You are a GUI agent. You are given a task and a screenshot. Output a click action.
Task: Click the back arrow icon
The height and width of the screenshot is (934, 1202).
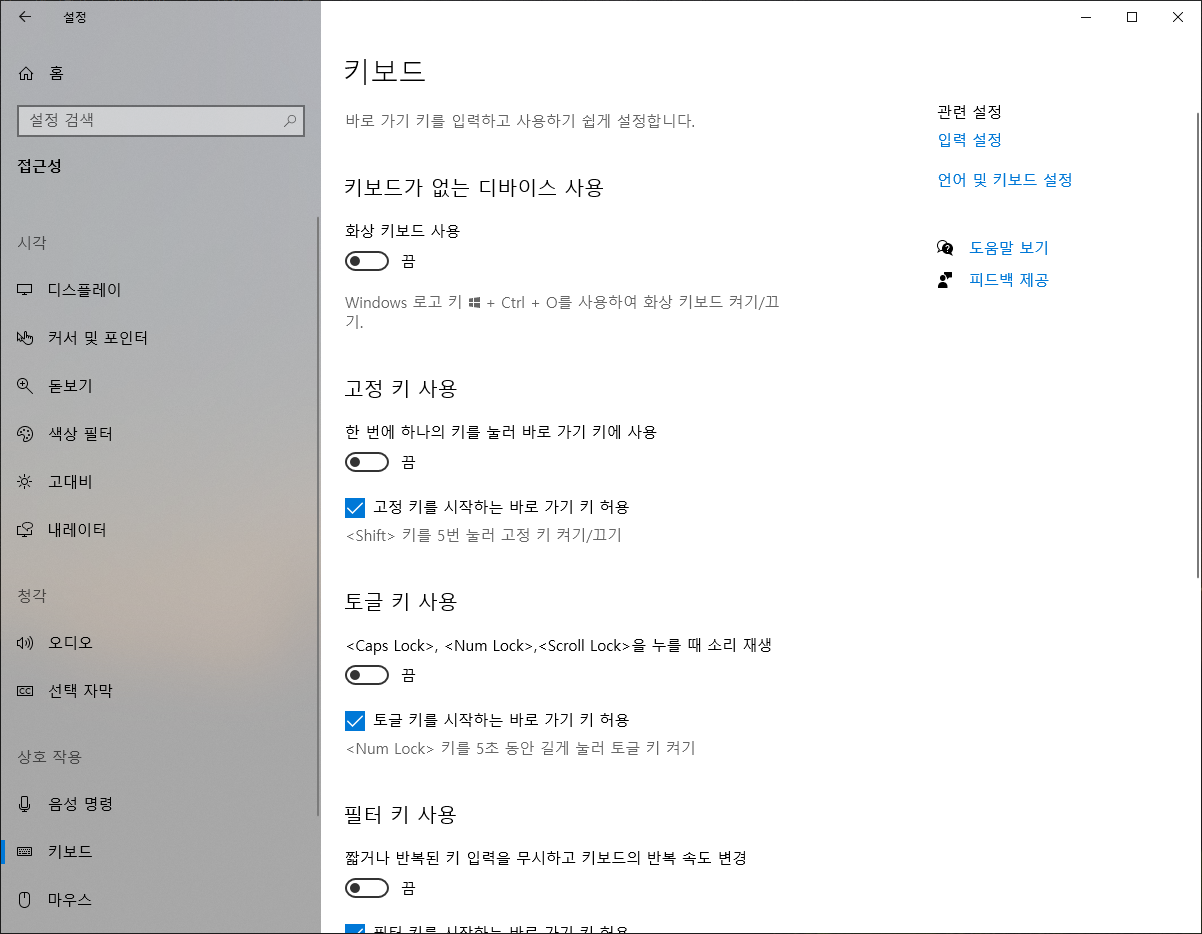[x=25, y=17]
